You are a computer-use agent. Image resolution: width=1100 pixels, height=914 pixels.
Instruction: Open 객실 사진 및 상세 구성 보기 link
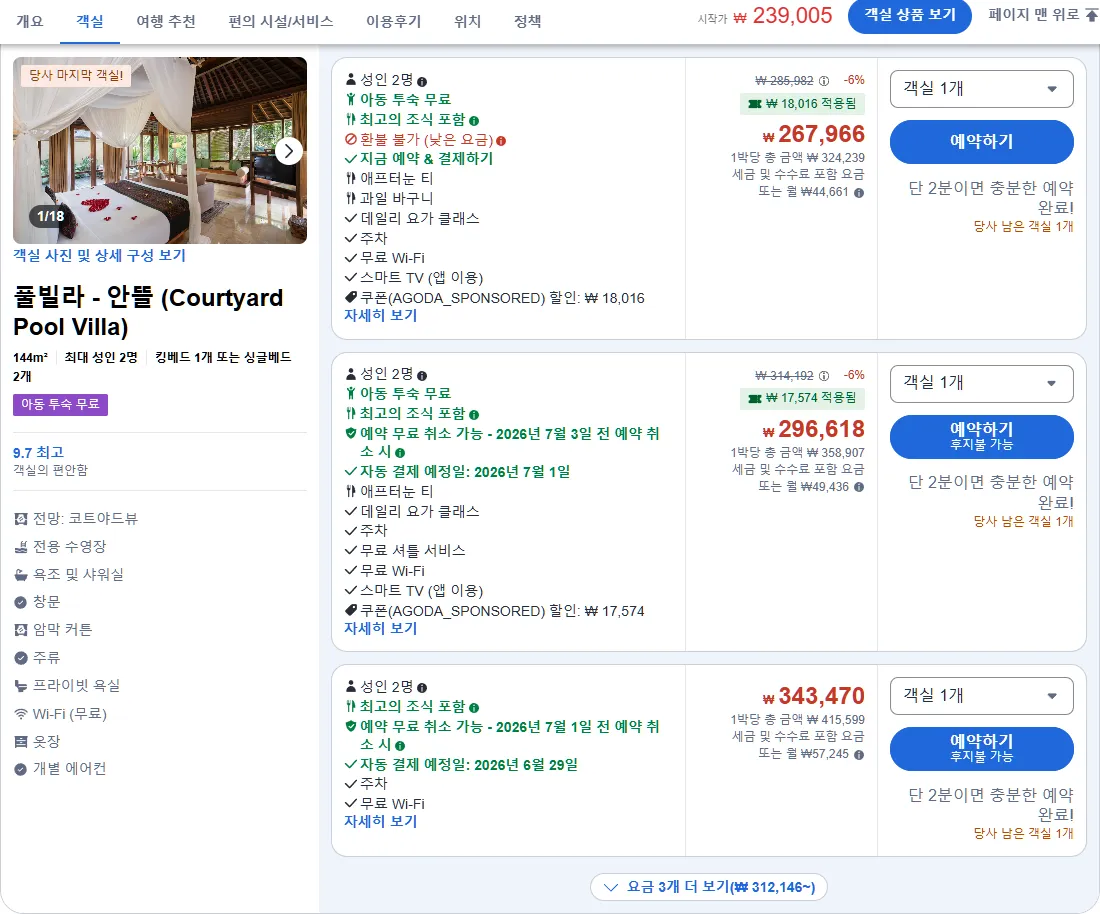coord(100,255)
